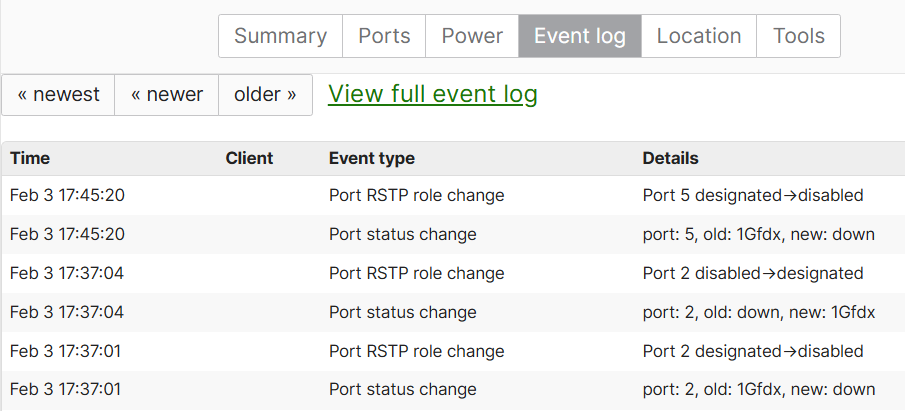Select last row port 2 new: down
Screen dimensions: 905x411
click(453, 390)
